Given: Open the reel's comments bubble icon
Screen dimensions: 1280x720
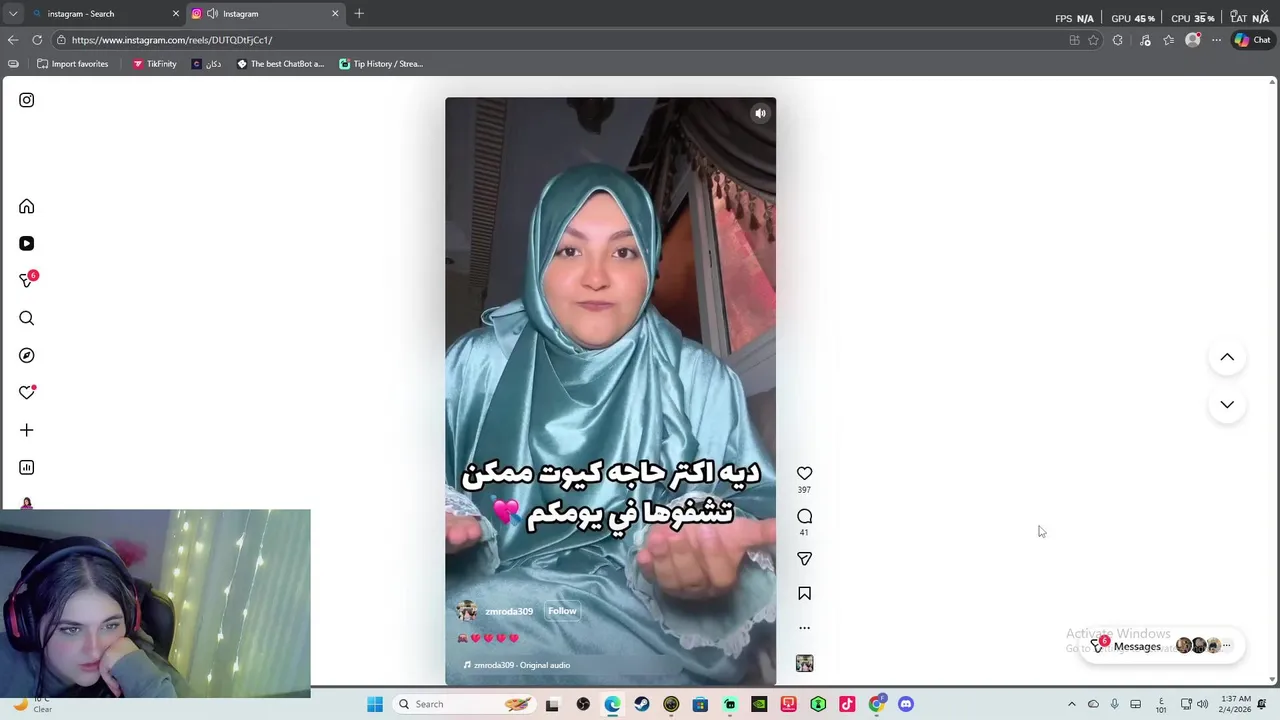Looking at the screenshot, I should (804, 516).
